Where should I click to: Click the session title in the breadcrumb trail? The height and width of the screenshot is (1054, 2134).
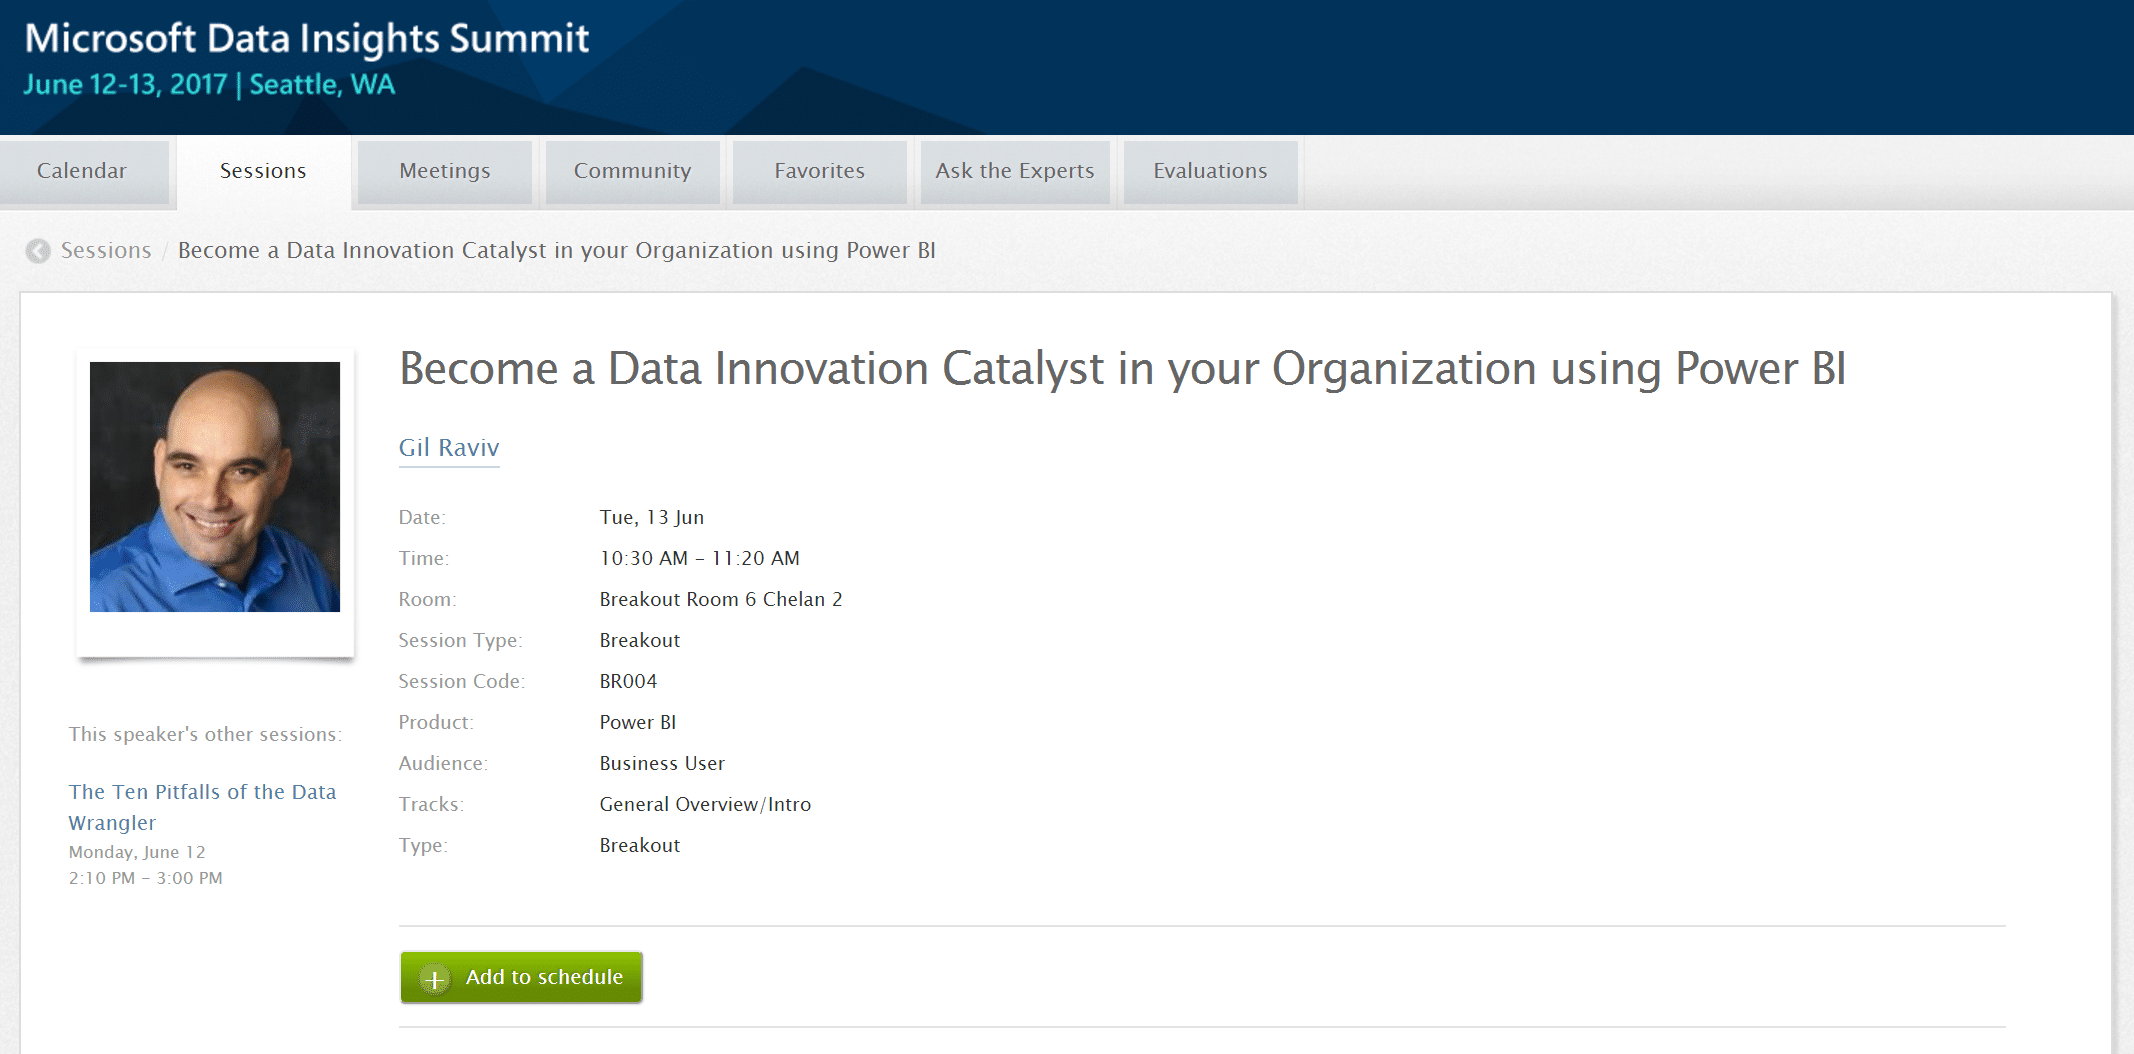coord(556,251)
